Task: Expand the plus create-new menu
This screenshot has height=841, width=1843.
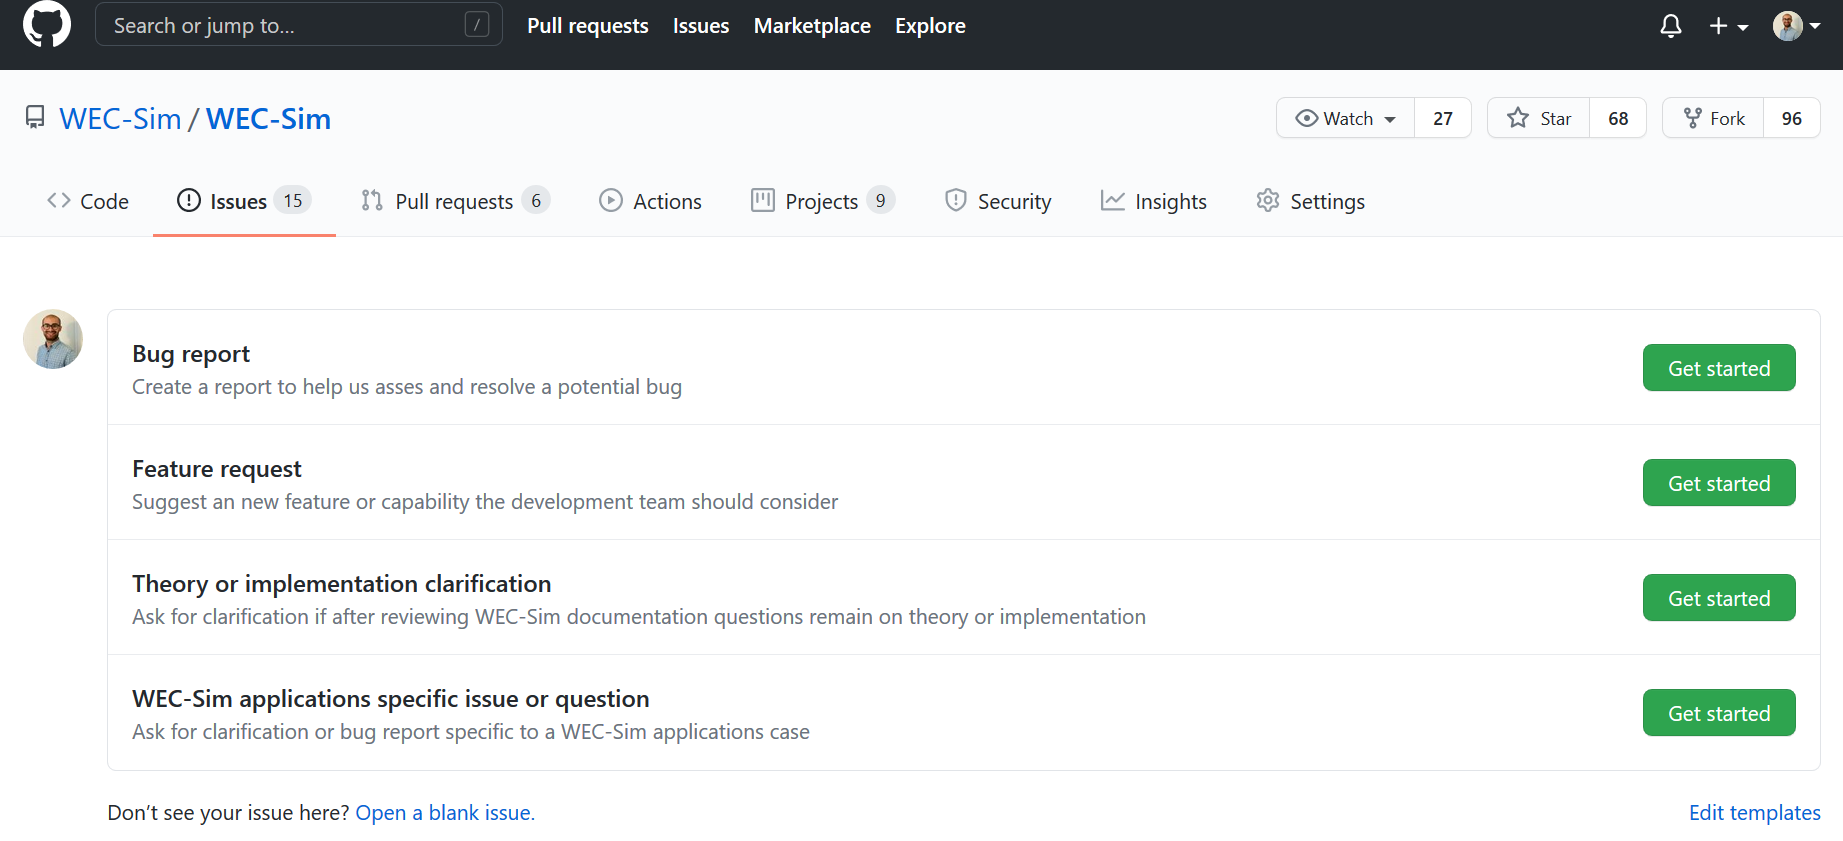Action: (x=1727, y=26)
